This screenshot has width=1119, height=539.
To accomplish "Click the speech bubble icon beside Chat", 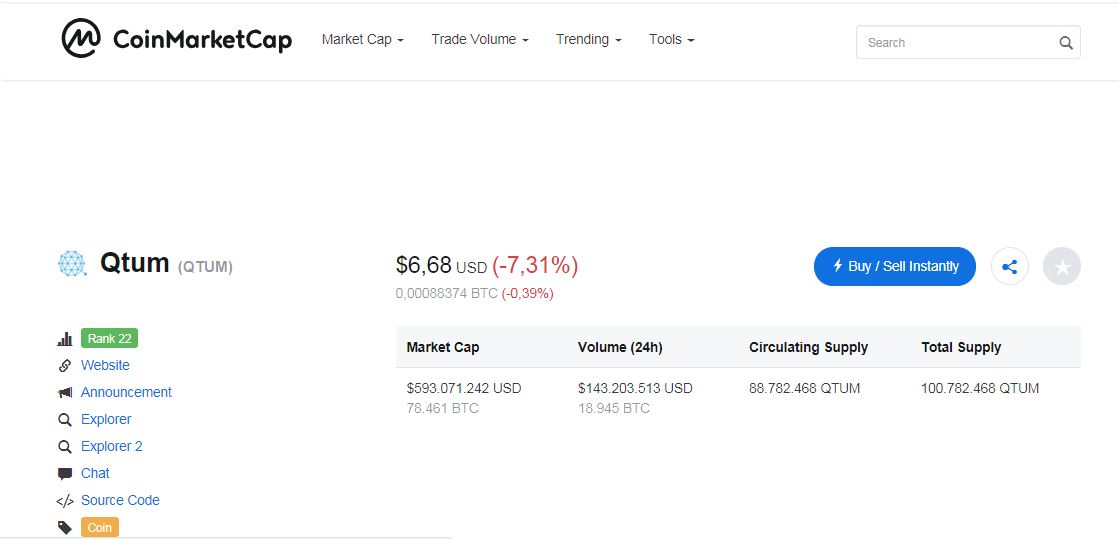I will [x=65, y=474].
